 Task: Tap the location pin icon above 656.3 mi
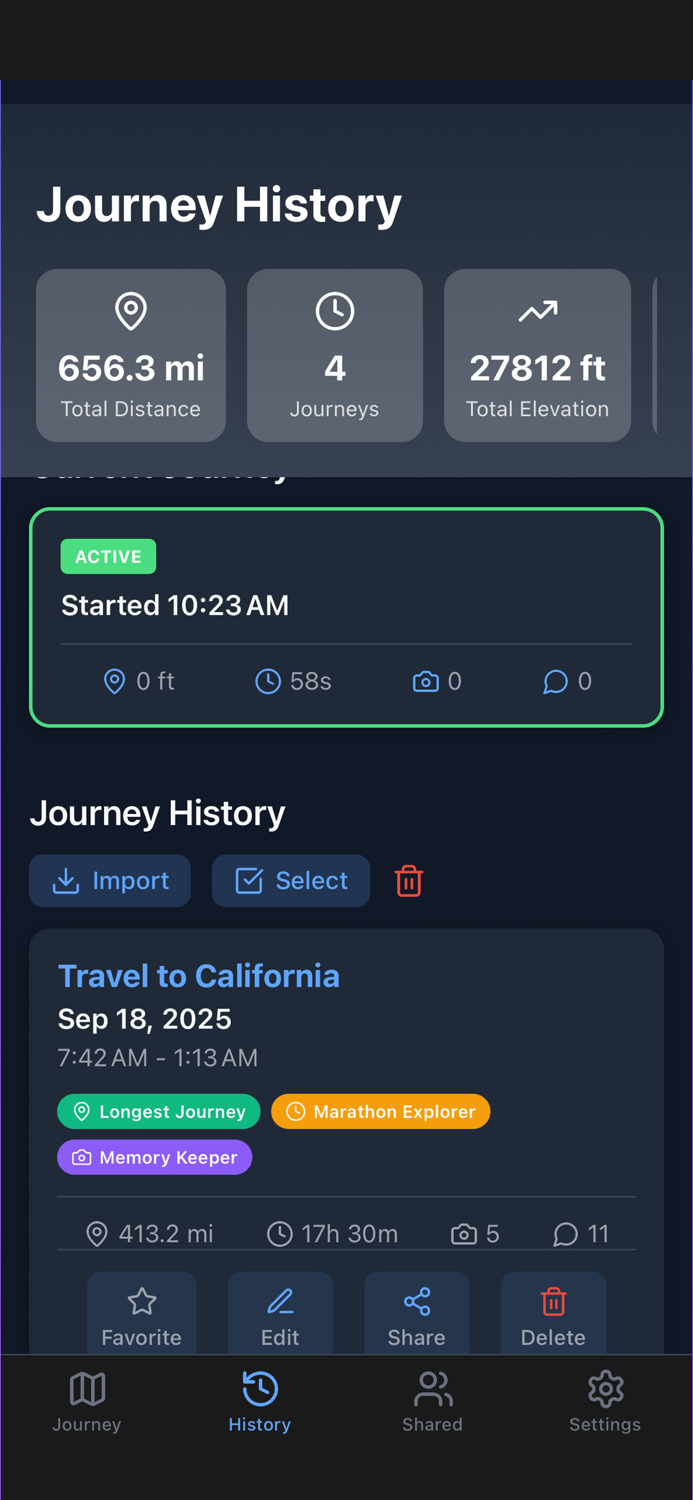coord(130,311)
